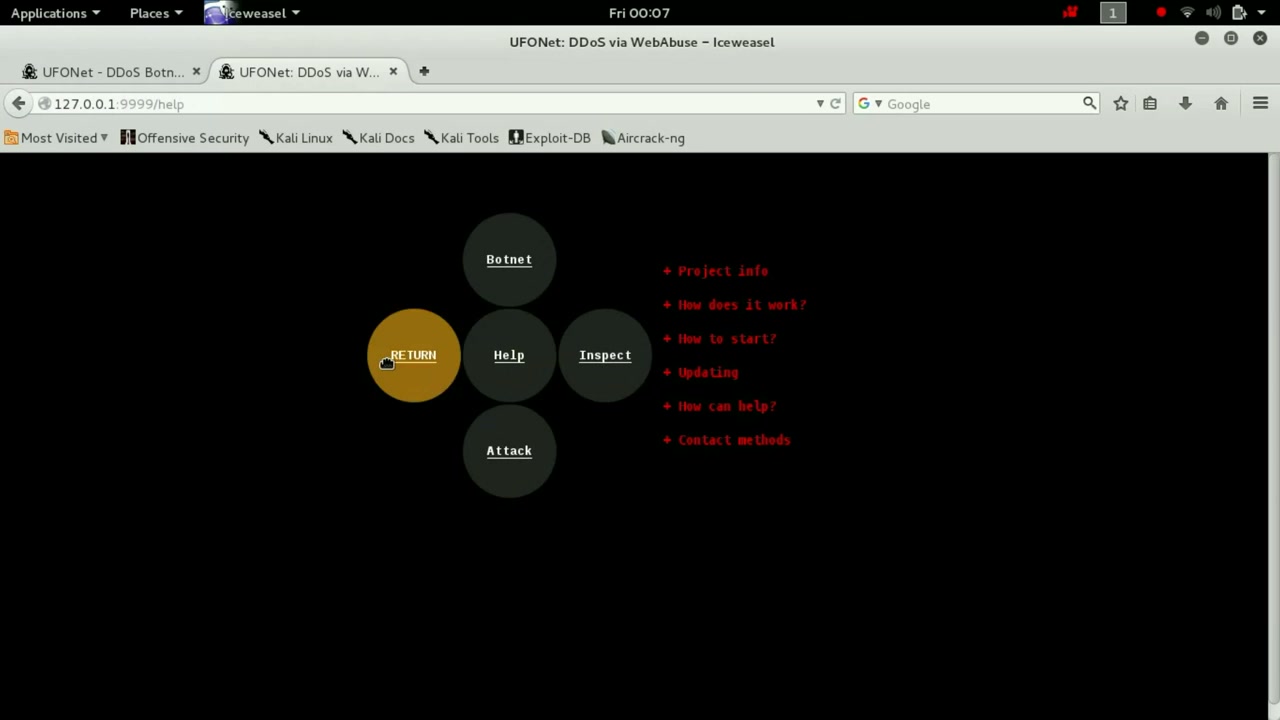The width and height of the screenshot is (1280, 720).
Task: Open the Wi-Fi network status icon
Action: click(1187, 13)
